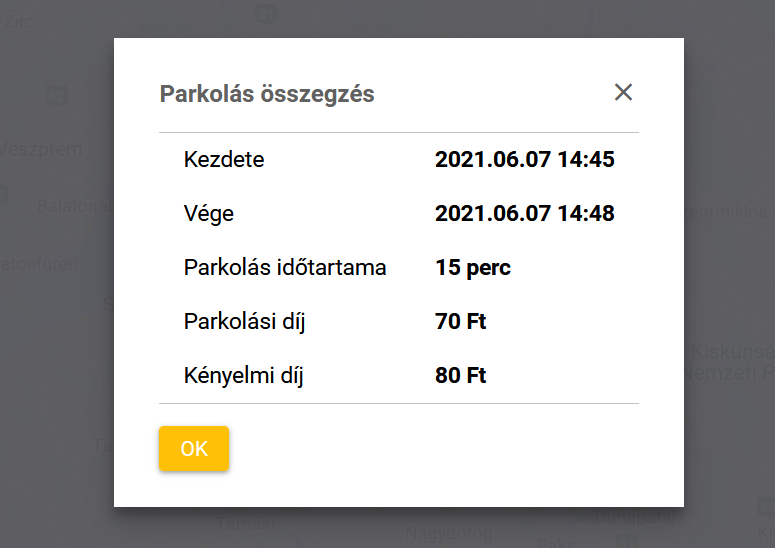This screenshot has width=775, height=548.
Task: Click the Parkolás összegzés dialog title
Action: 267,95
